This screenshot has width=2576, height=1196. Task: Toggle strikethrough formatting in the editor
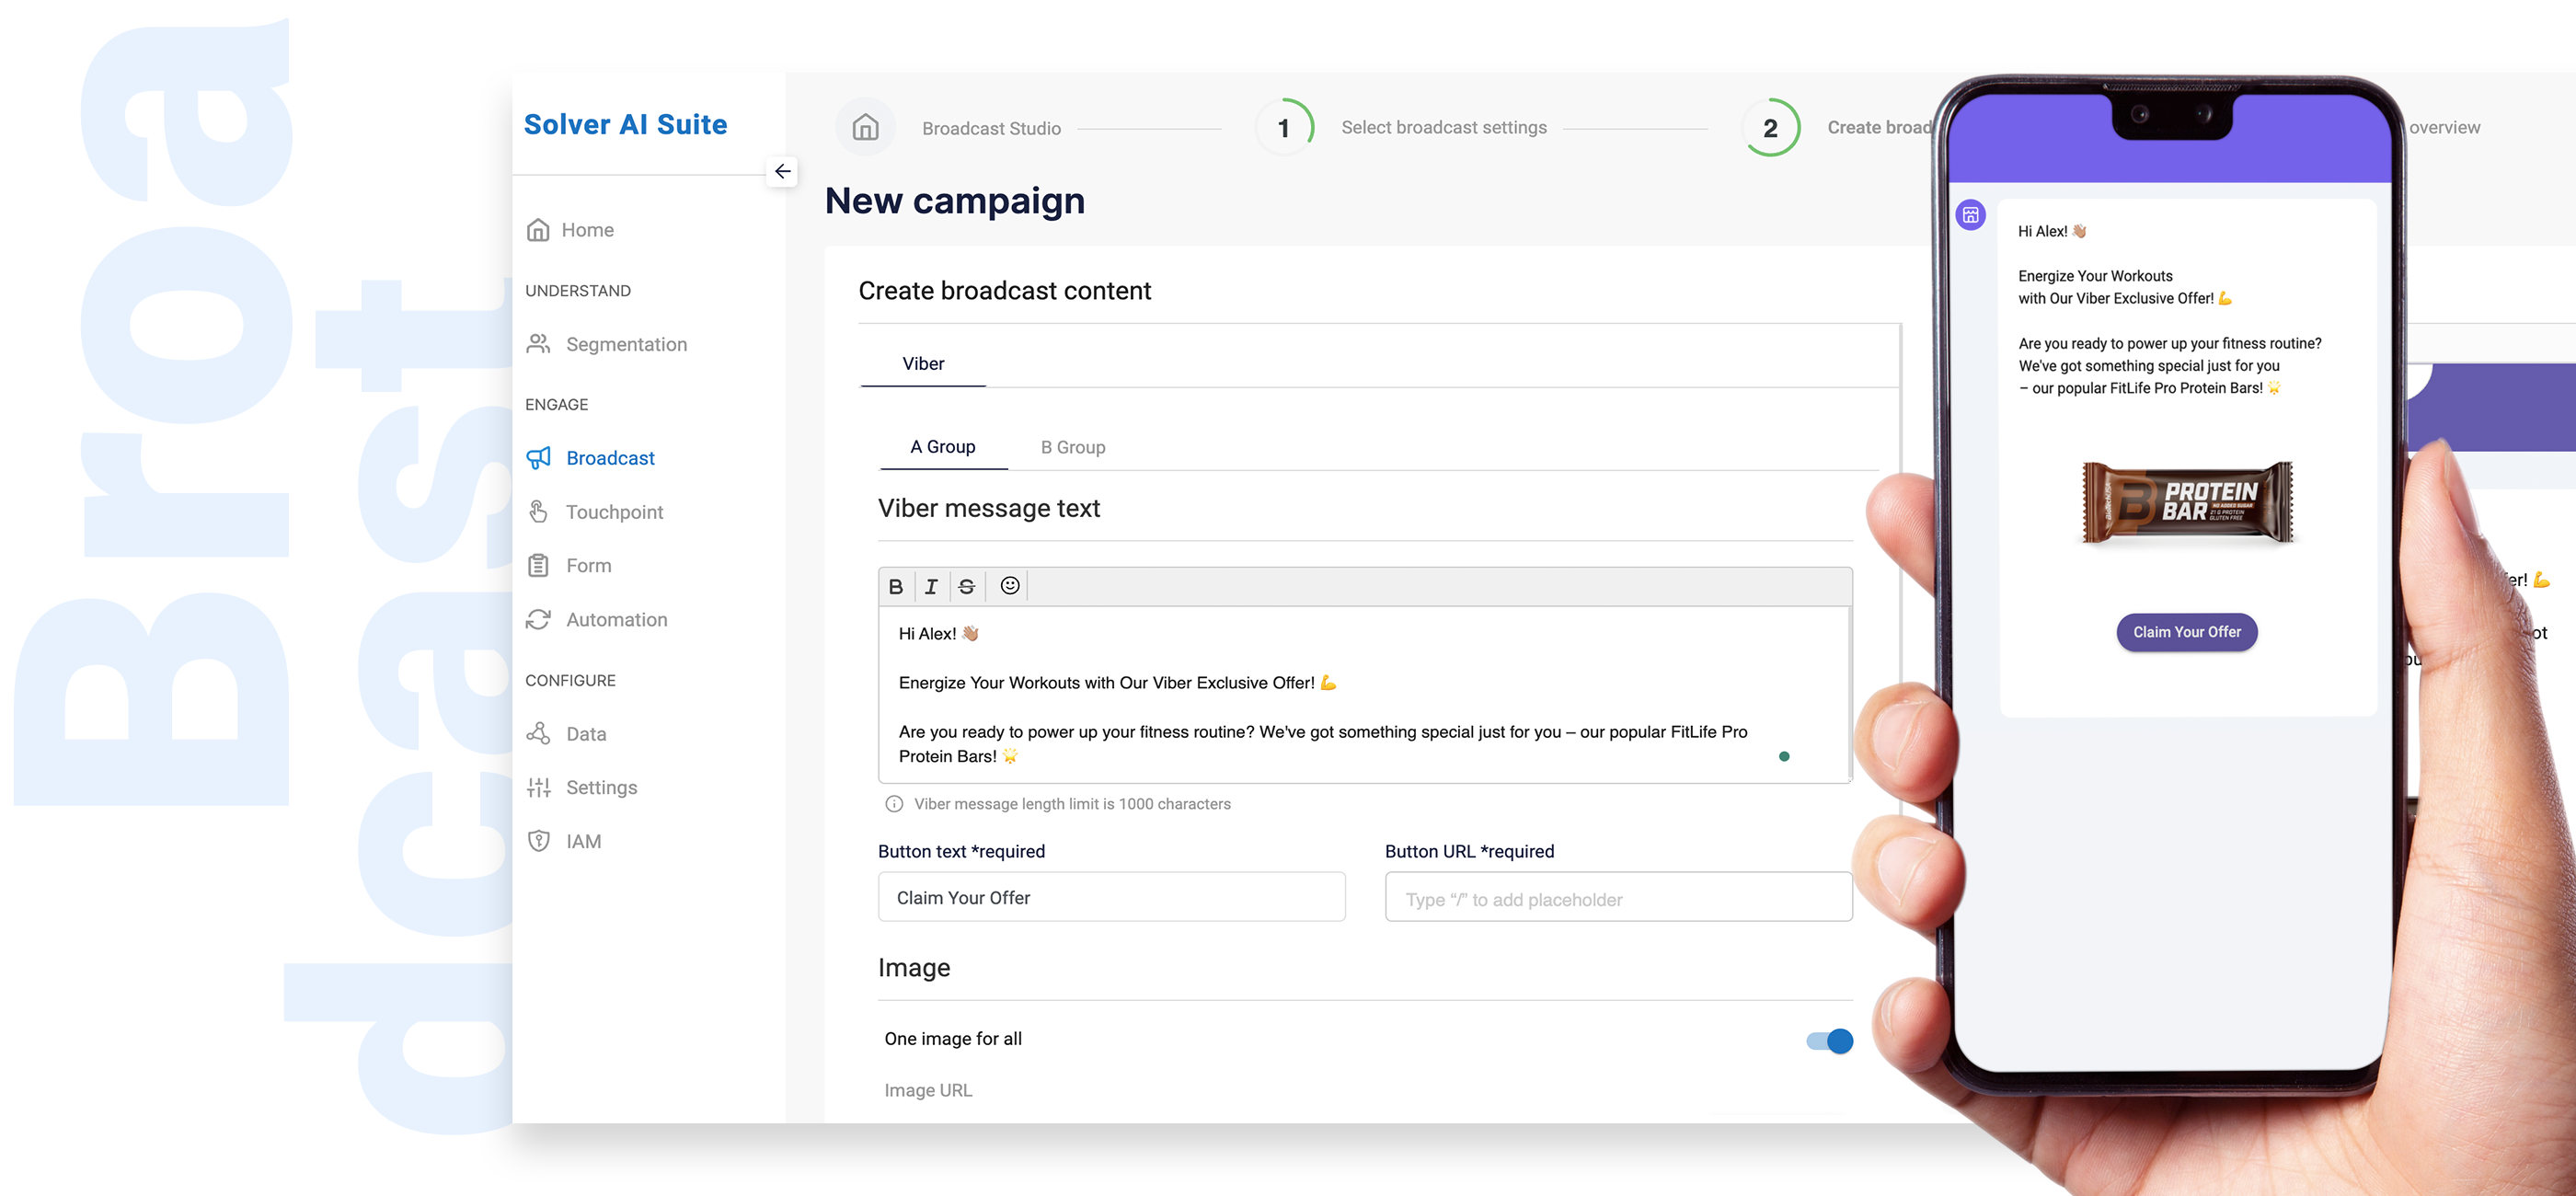tap(966, 587)
